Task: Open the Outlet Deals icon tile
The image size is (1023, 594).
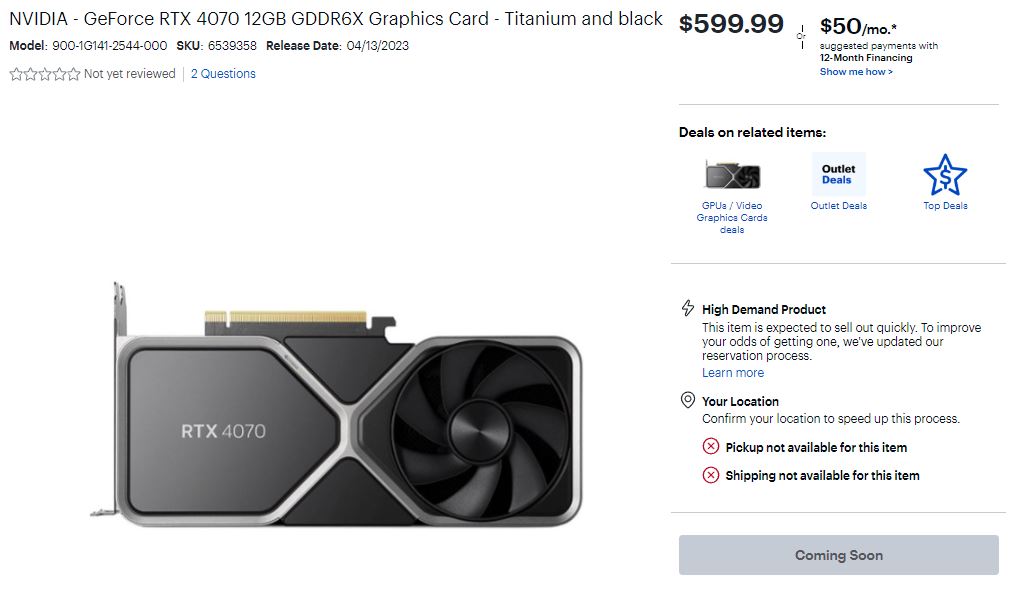Action: [x=838, y=175]
